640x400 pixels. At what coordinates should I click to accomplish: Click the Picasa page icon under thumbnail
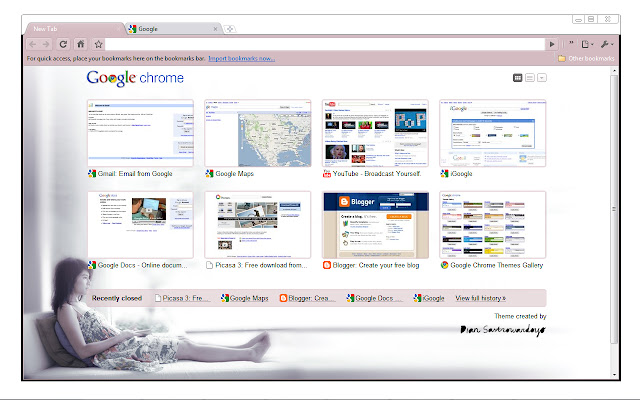(209, 265)
